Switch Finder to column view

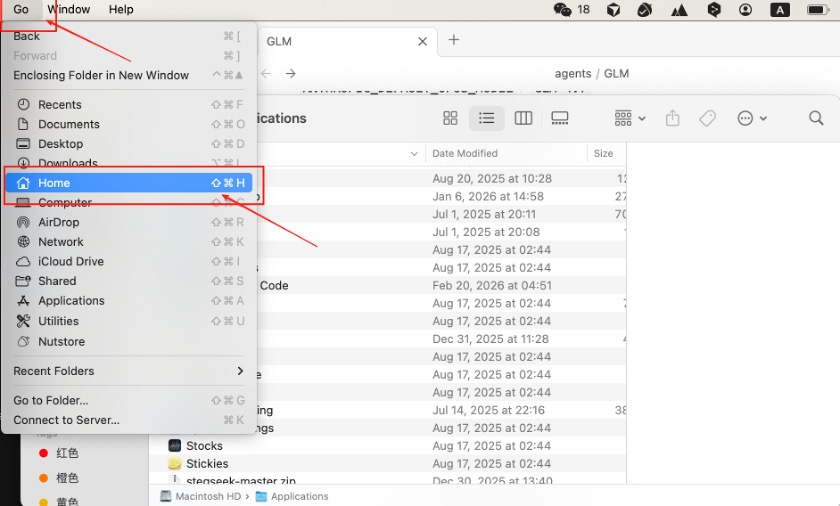(x=523, y=118)
